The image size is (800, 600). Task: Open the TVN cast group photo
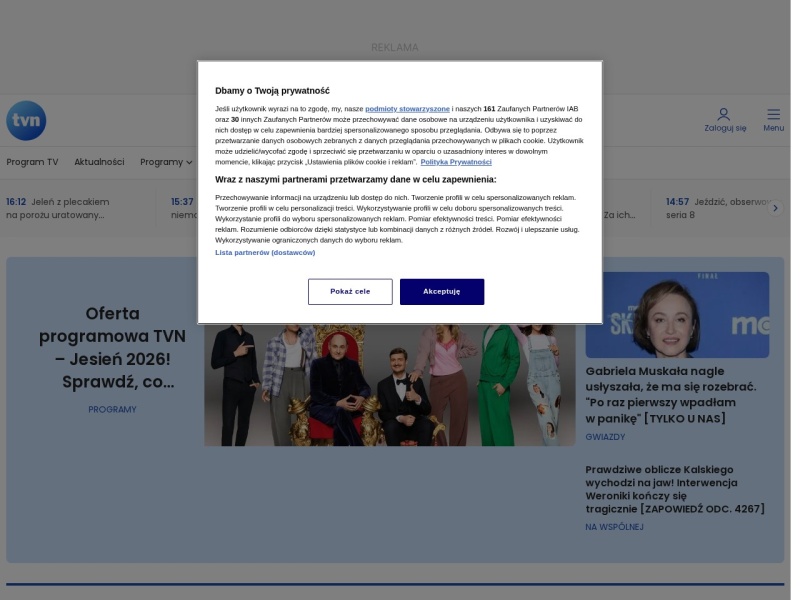point(390,385)
